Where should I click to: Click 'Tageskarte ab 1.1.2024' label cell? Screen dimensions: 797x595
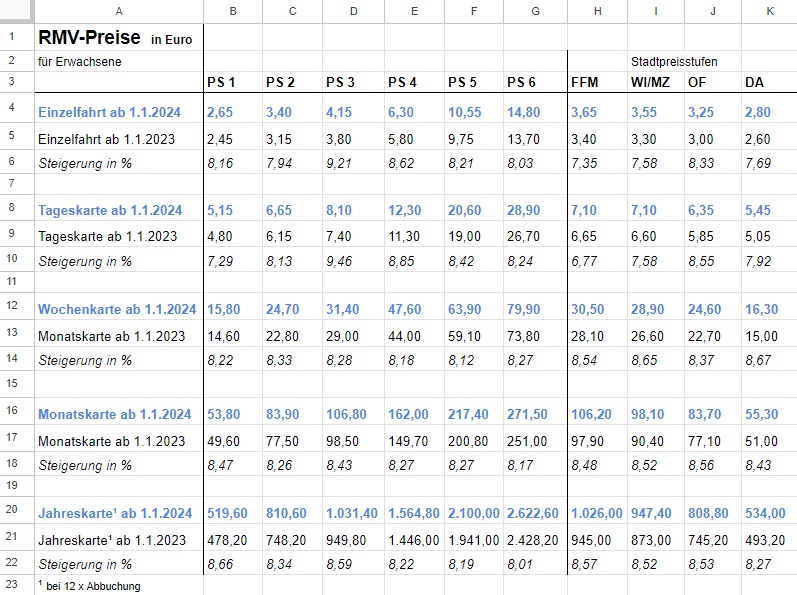tap(119, 210)
